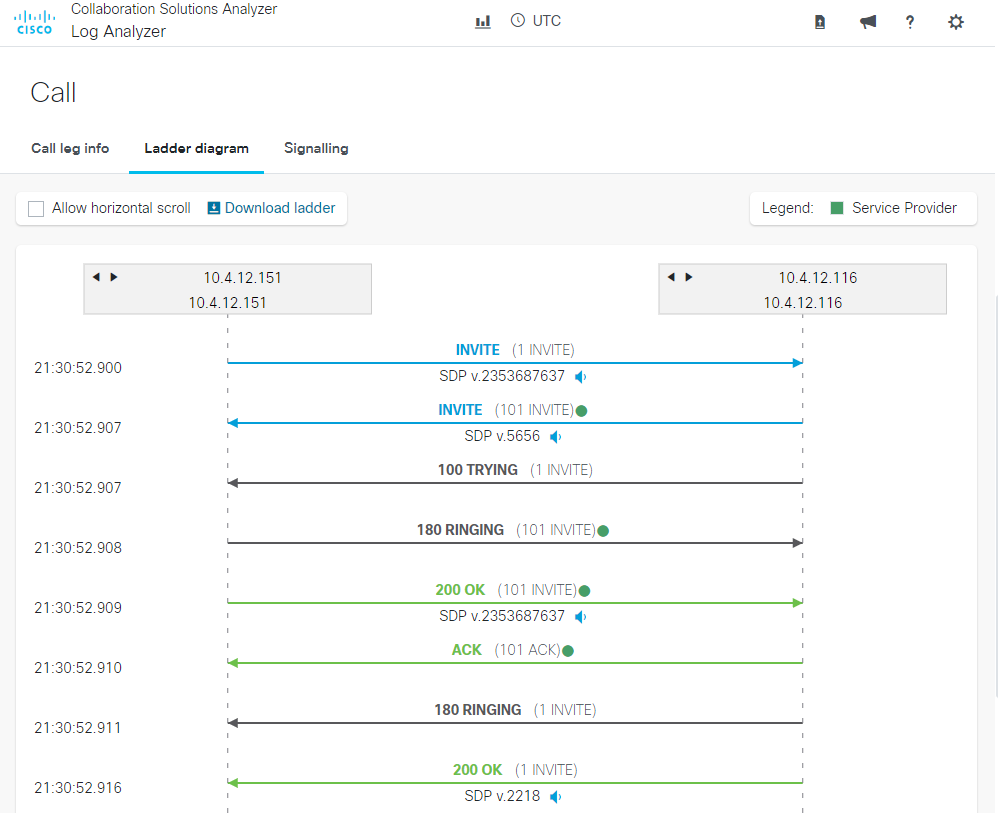Click timestamp 21:30:52.909
998x813 pixels.
(x=78, y=608)
